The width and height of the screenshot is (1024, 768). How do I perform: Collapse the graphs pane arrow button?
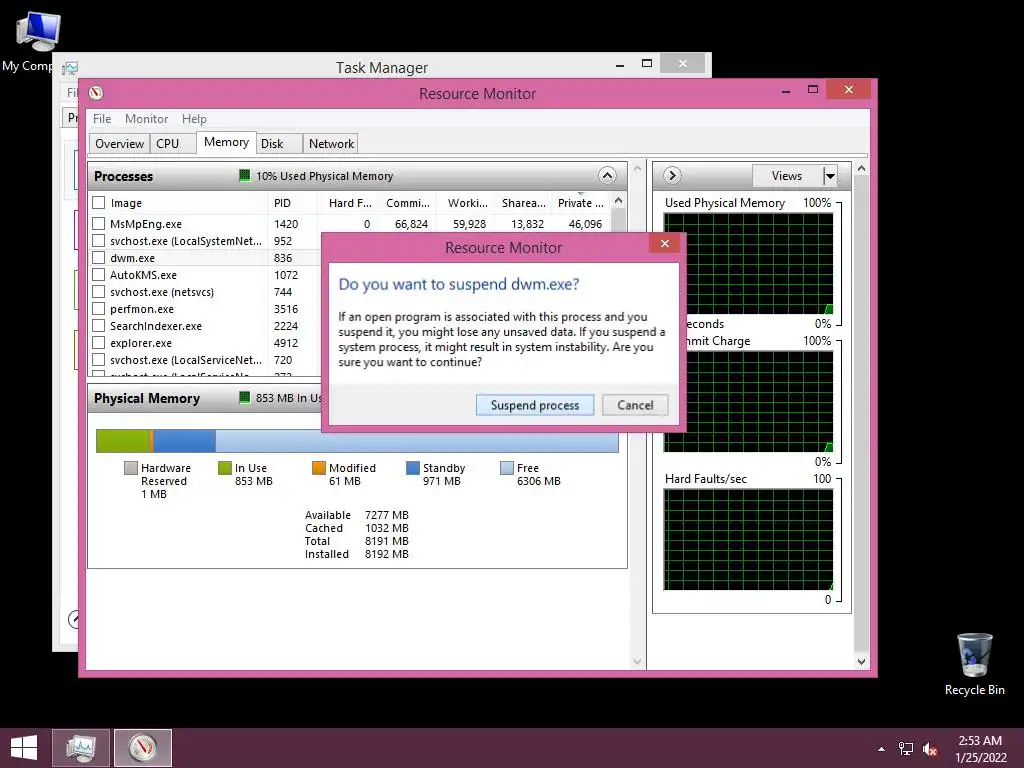click(672, 176)
